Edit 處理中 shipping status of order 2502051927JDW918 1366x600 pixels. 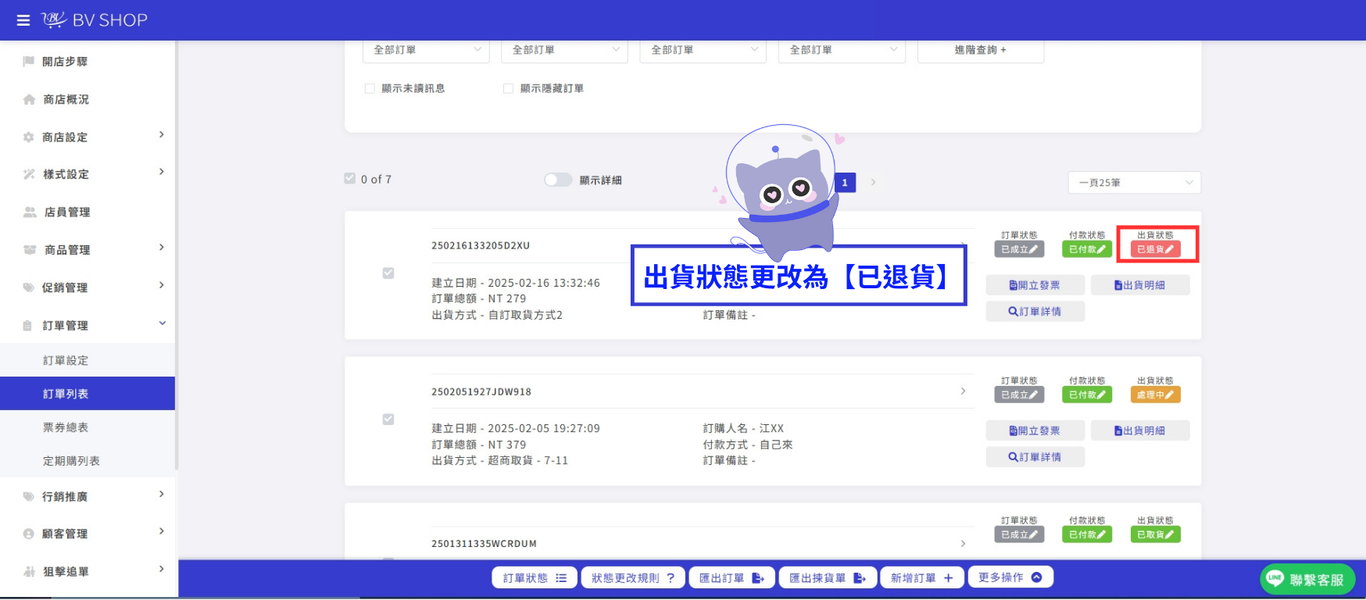1156,395
